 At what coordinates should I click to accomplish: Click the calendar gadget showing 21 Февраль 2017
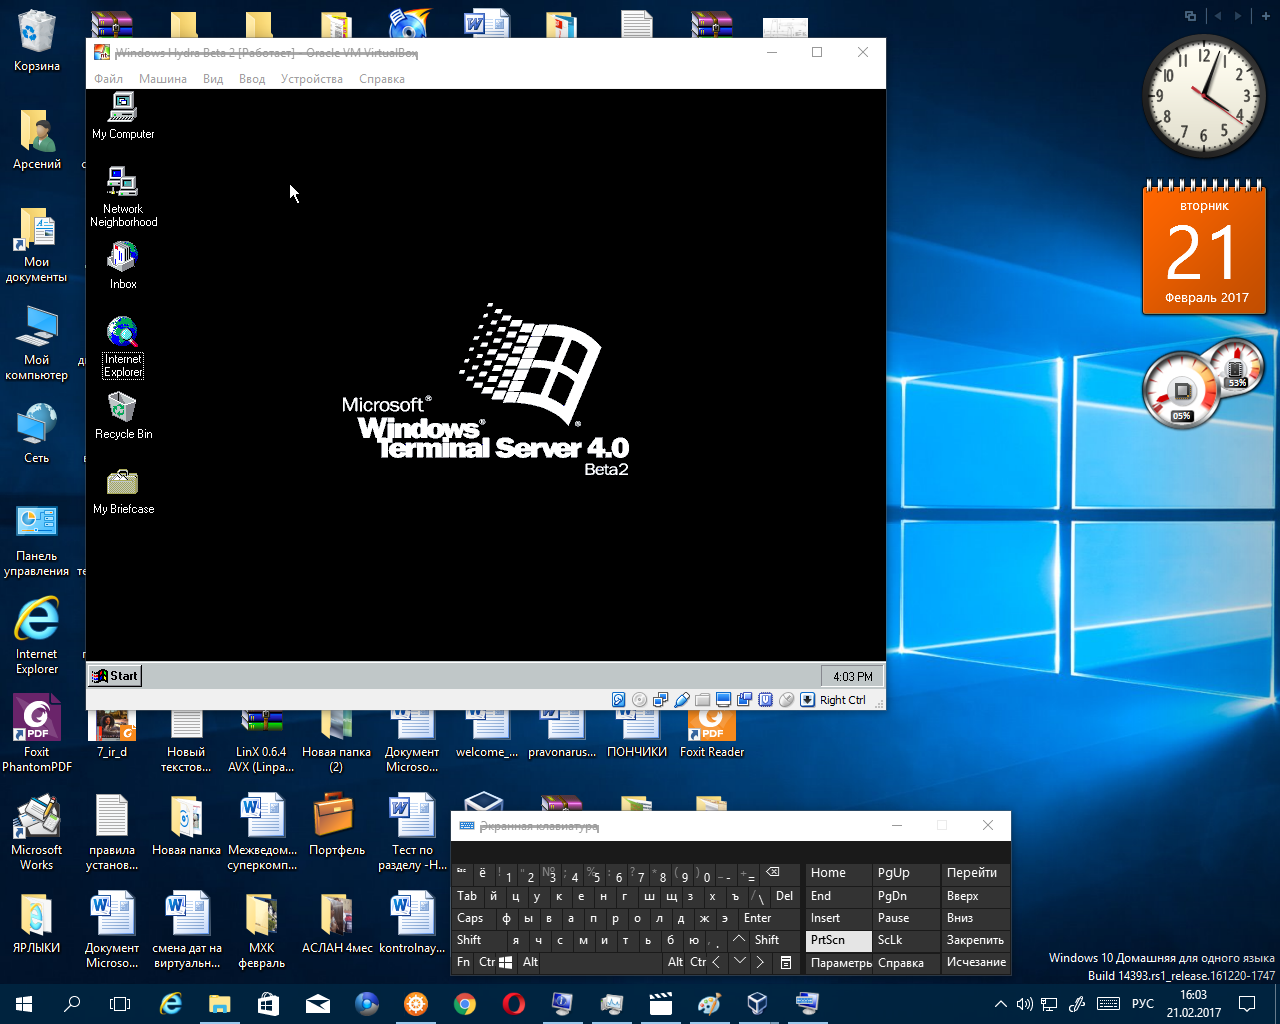click(x=1204, y=248)
